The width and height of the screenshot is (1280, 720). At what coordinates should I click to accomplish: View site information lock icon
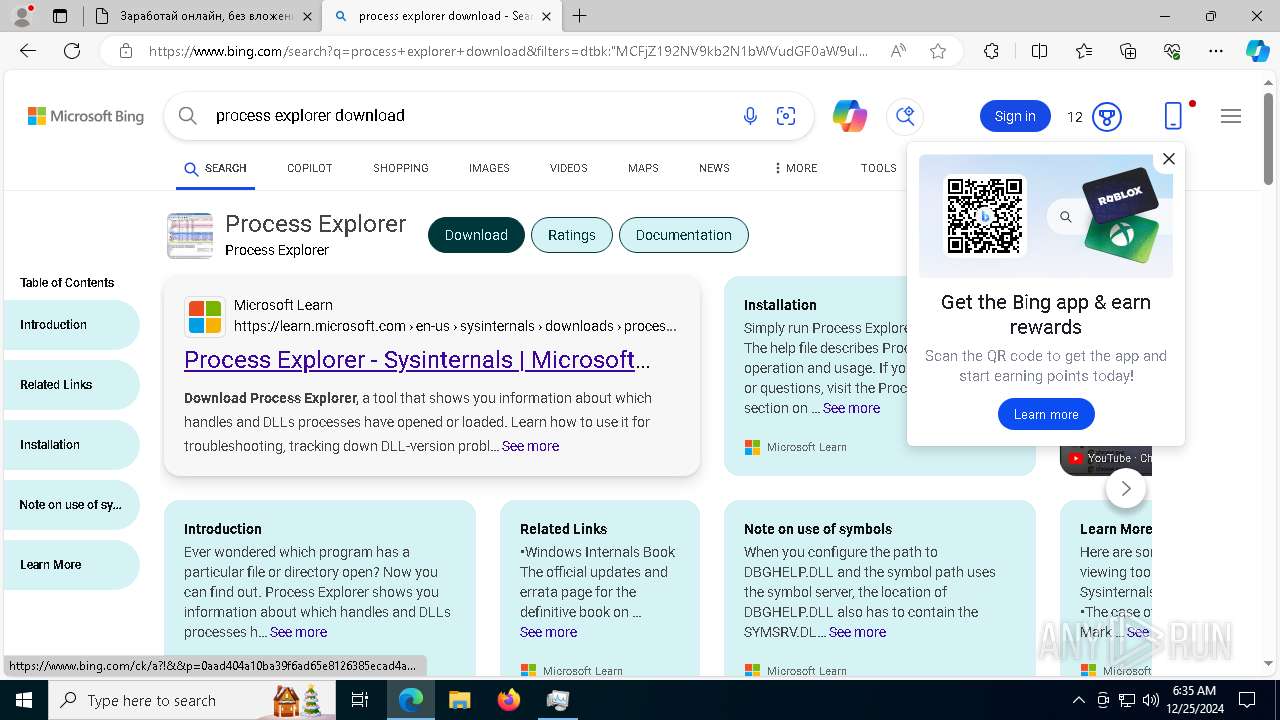pyautogui.click(x=125, y=51)
